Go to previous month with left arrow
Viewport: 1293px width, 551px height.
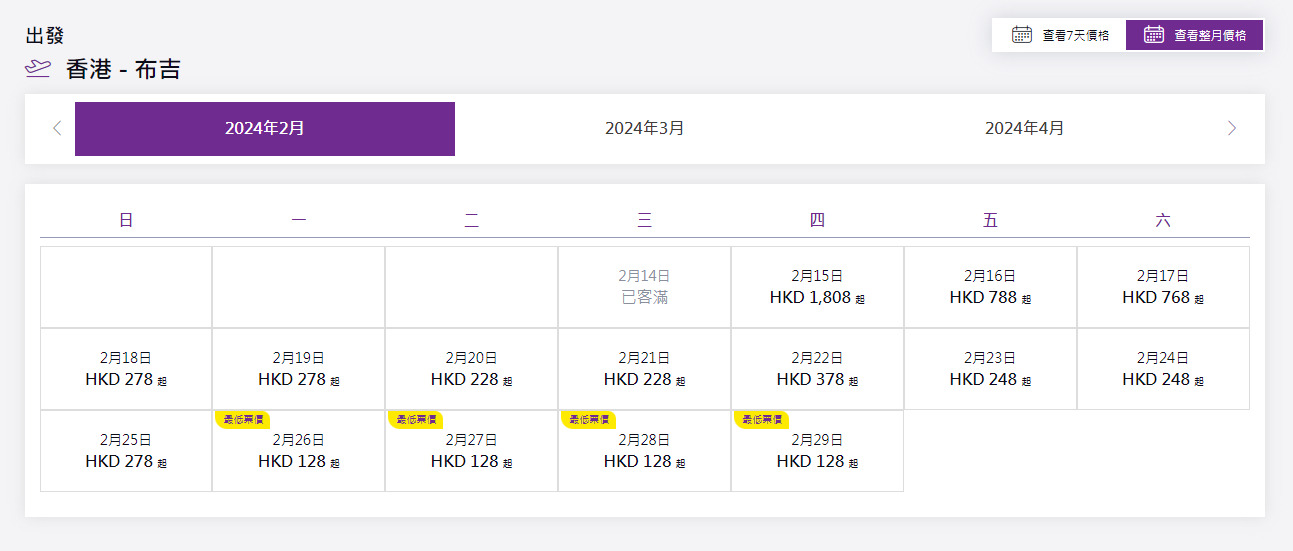click(57, 128)
